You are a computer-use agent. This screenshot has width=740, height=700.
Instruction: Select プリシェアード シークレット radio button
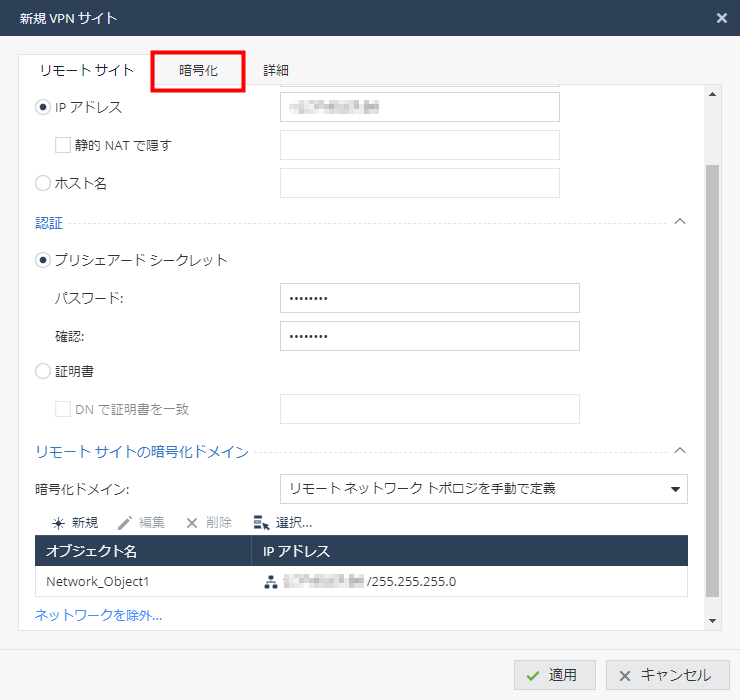pos(43,260)
